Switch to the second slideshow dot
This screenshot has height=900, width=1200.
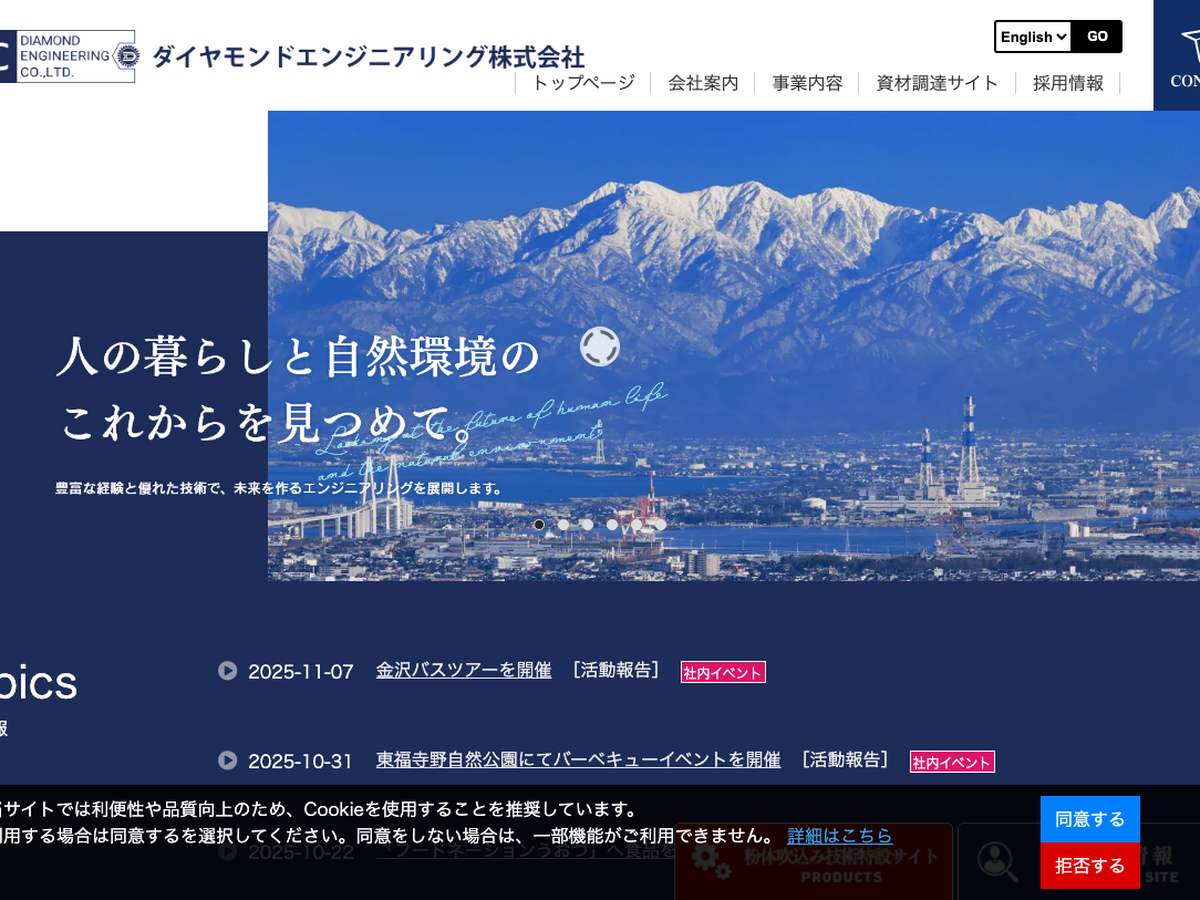(563, 524)
